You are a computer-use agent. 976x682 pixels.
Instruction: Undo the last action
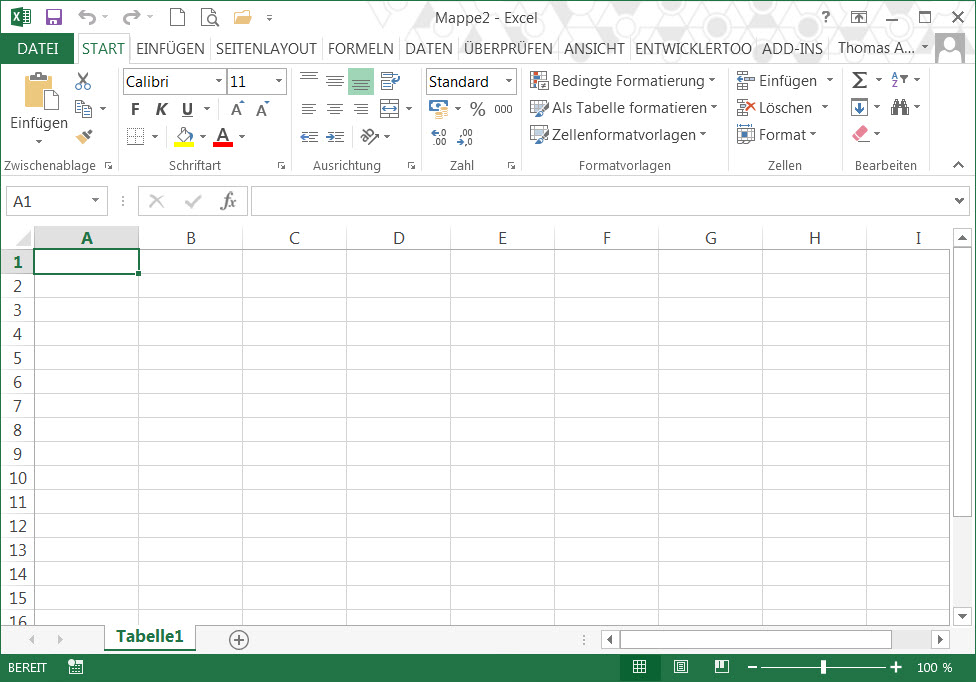tap(87, 17)
